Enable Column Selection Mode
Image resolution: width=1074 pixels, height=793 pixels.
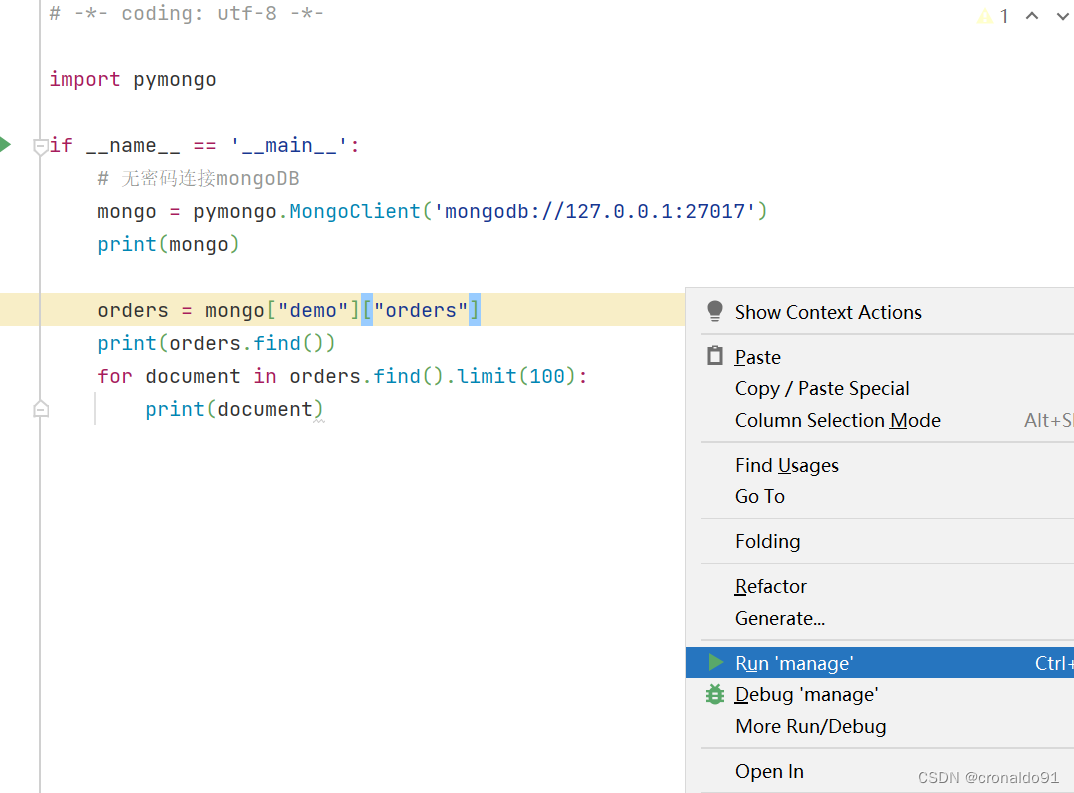click(x=879, y=420)
